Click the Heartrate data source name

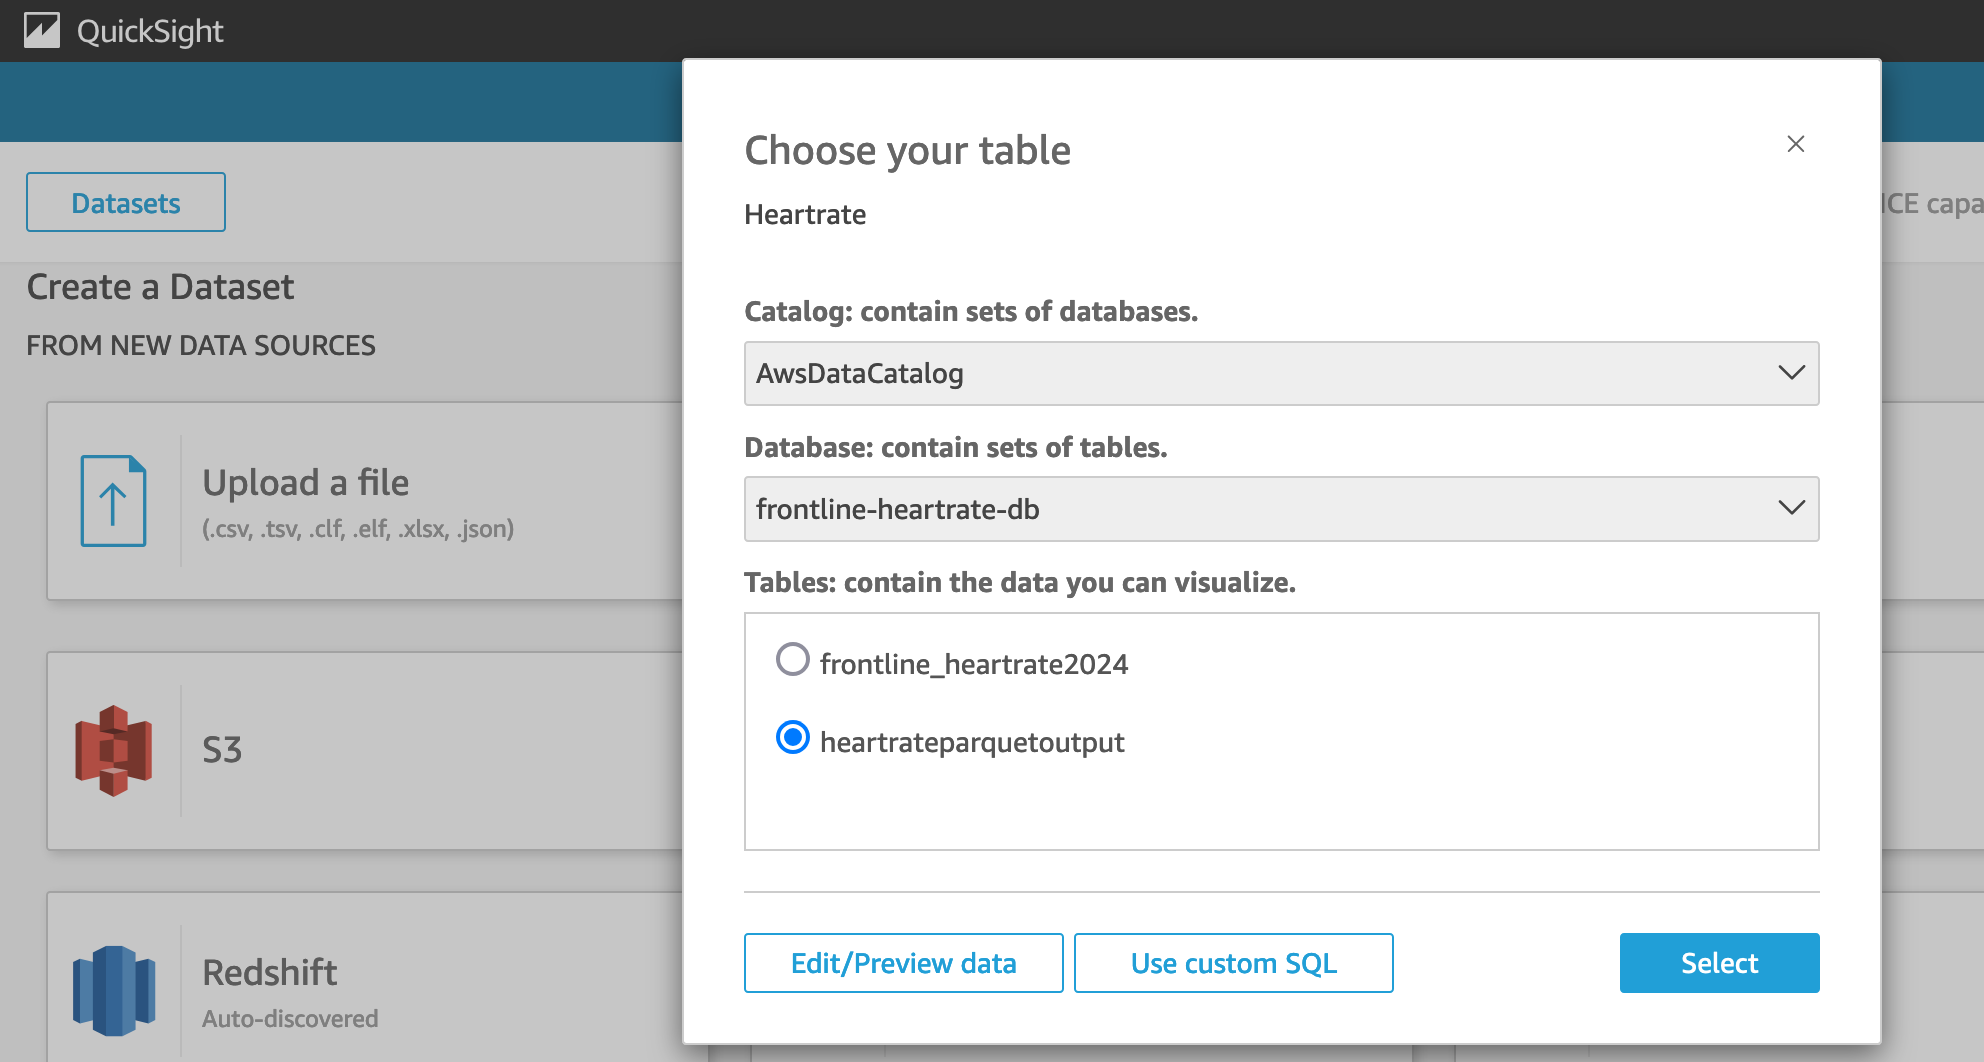click(806, 214)
